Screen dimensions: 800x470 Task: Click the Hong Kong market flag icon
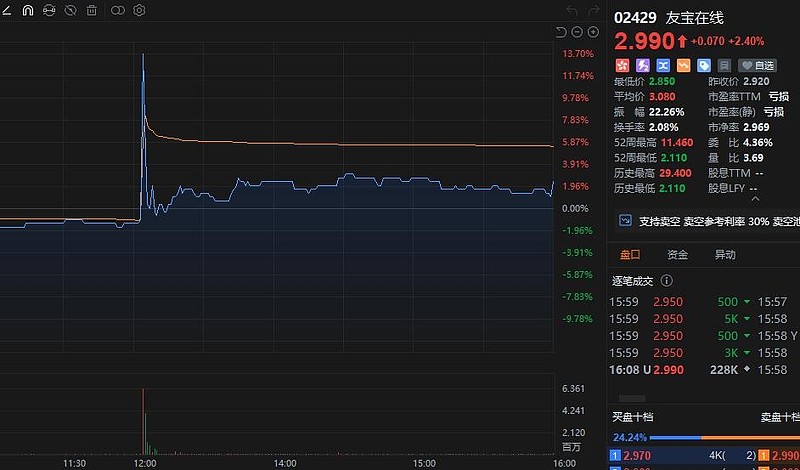click(623, 65)
